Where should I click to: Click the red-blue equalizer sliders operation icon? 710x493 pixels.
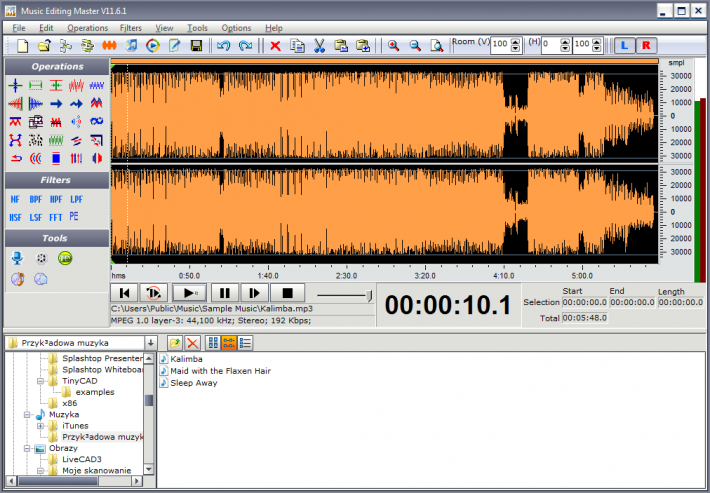pyautogui.click(x=76, y=158)
